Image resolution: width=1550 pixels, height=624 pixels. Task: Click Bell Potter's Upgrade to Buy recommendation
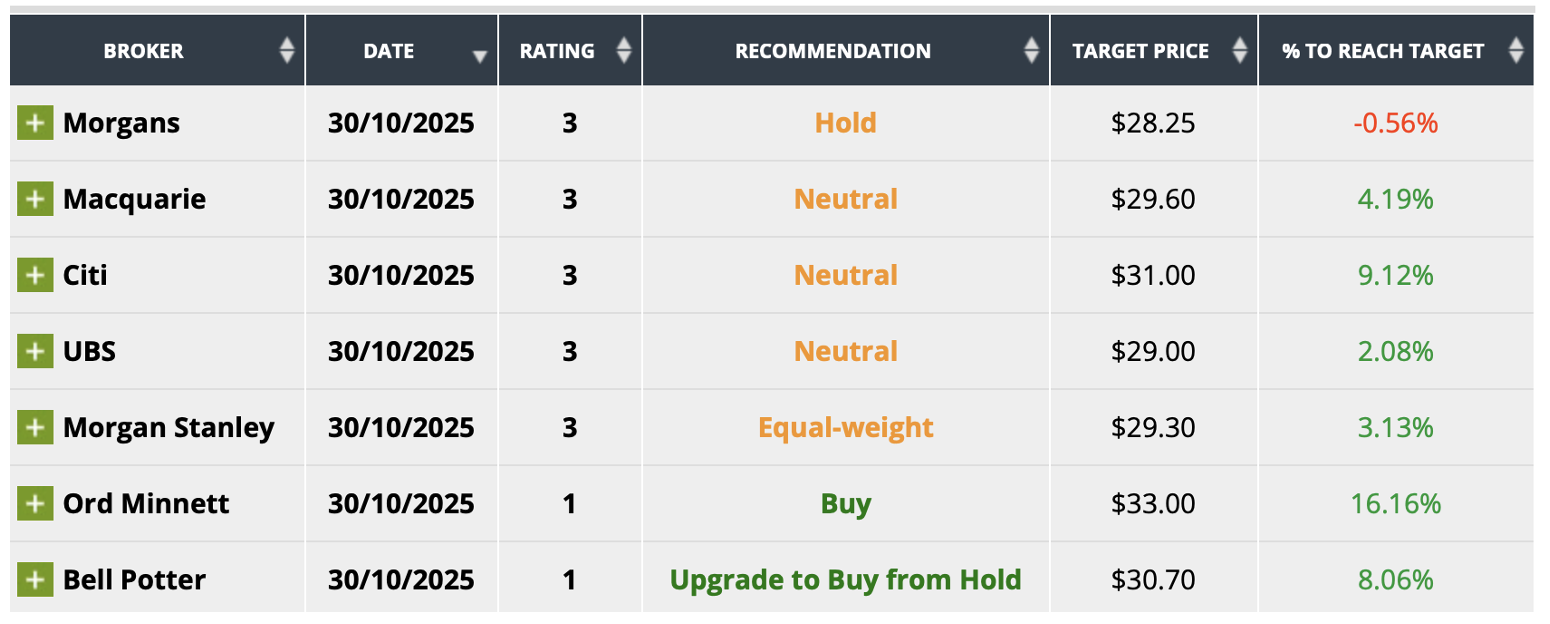(846, 579)
